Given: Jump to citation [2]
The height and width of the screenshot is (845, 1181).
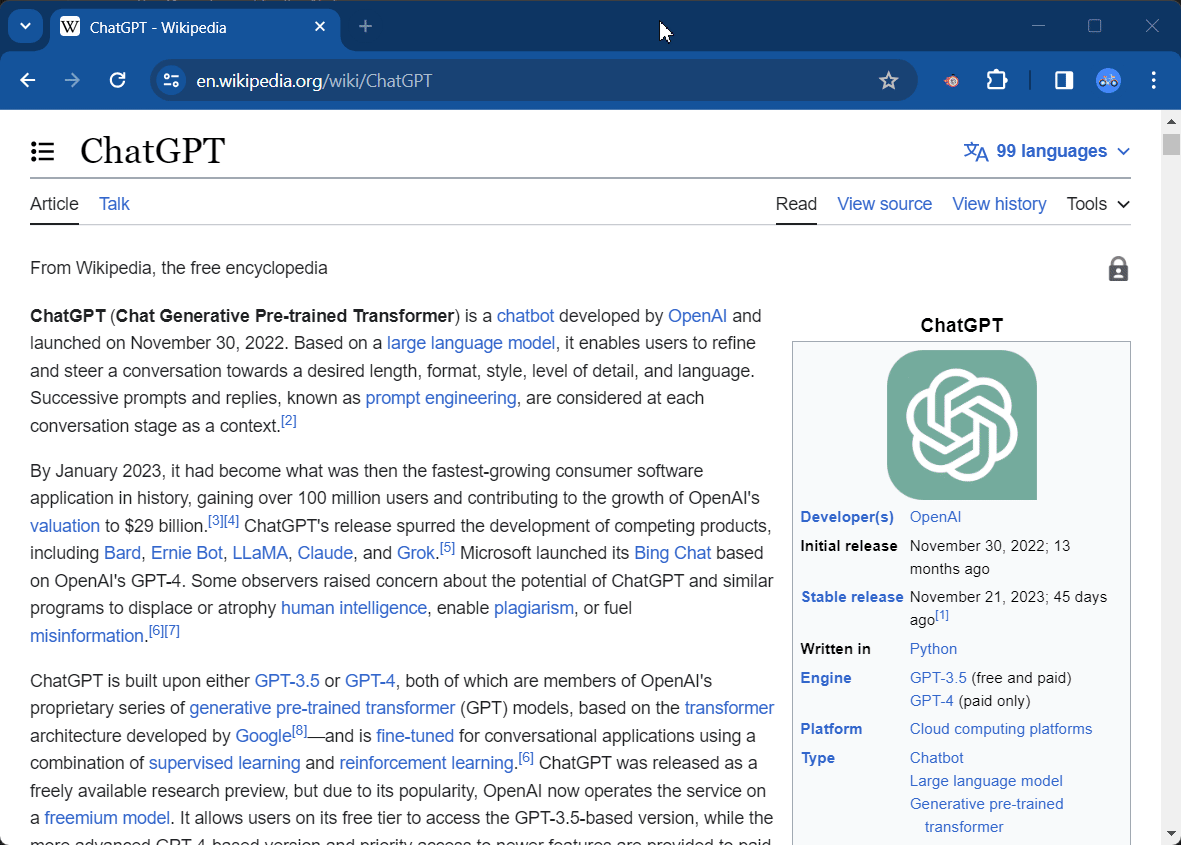Looking at the screenshot, I should 289,421.
